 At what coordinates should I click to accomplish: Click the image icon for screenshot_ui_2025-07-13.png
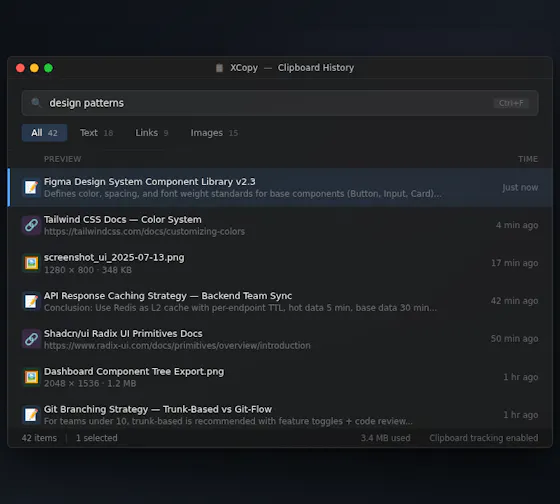coord(31,263)
